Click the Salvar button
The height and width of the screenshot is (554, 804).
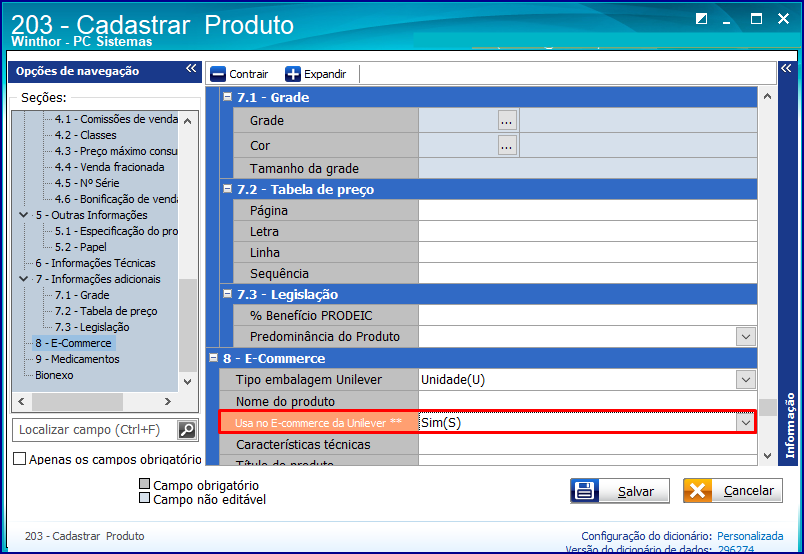[x=620, y=491]
